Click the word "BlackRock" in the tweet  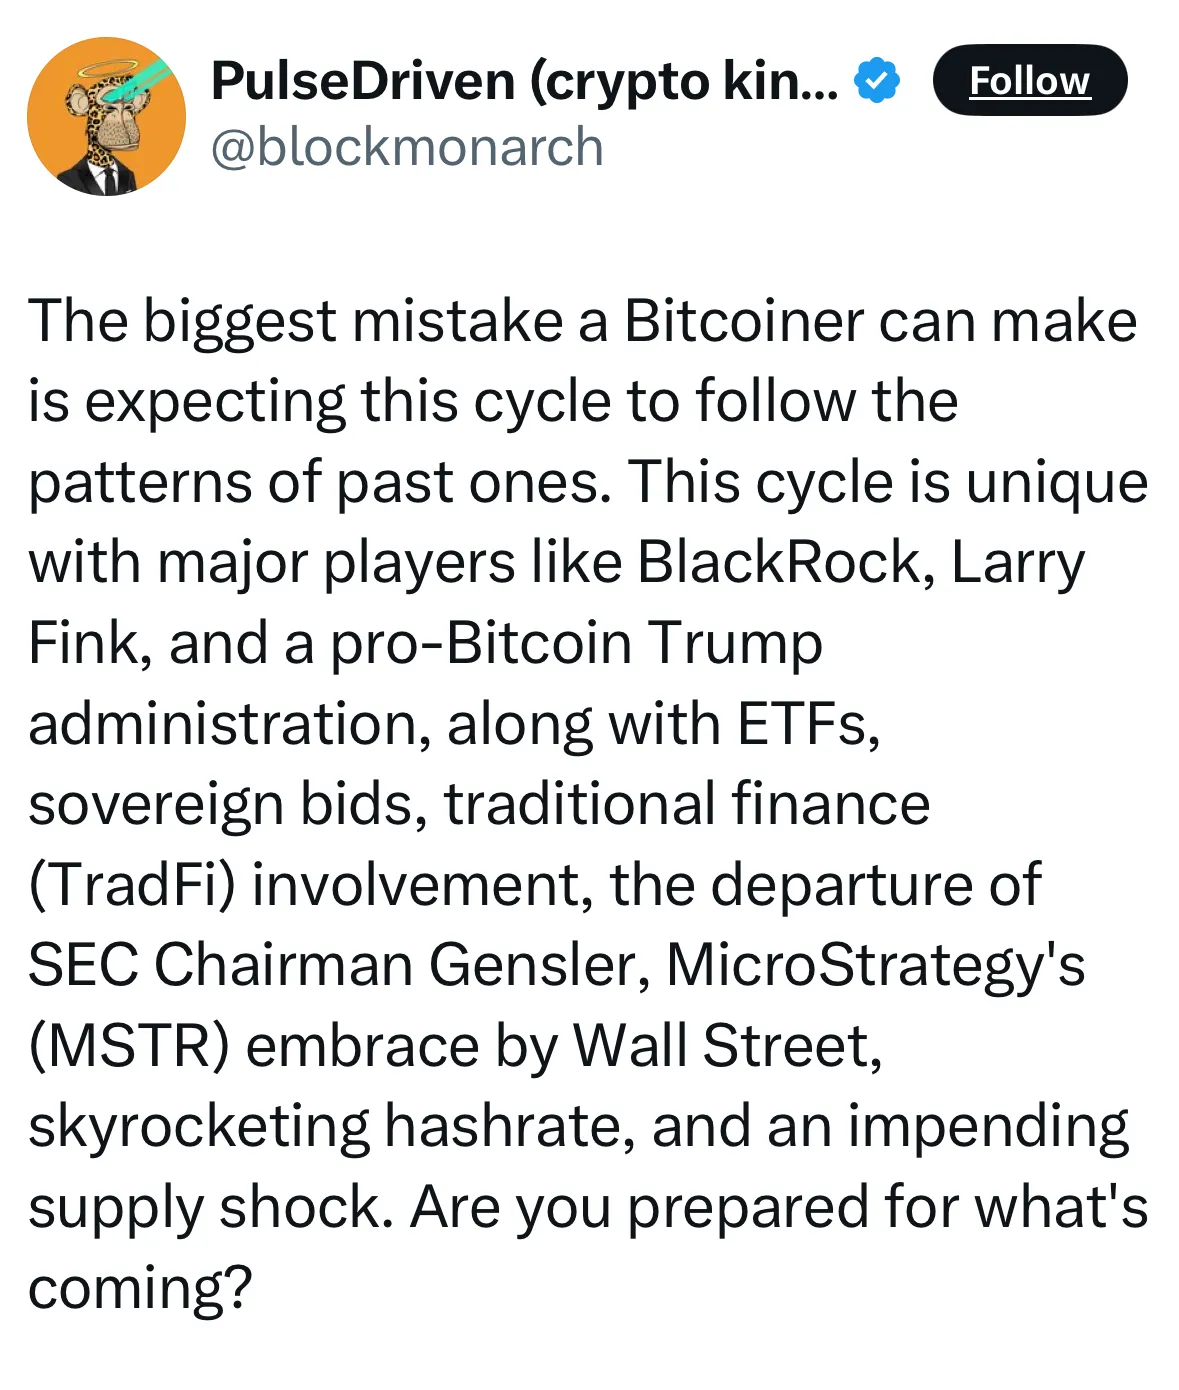pyautogui.click(x=778, y=562)
